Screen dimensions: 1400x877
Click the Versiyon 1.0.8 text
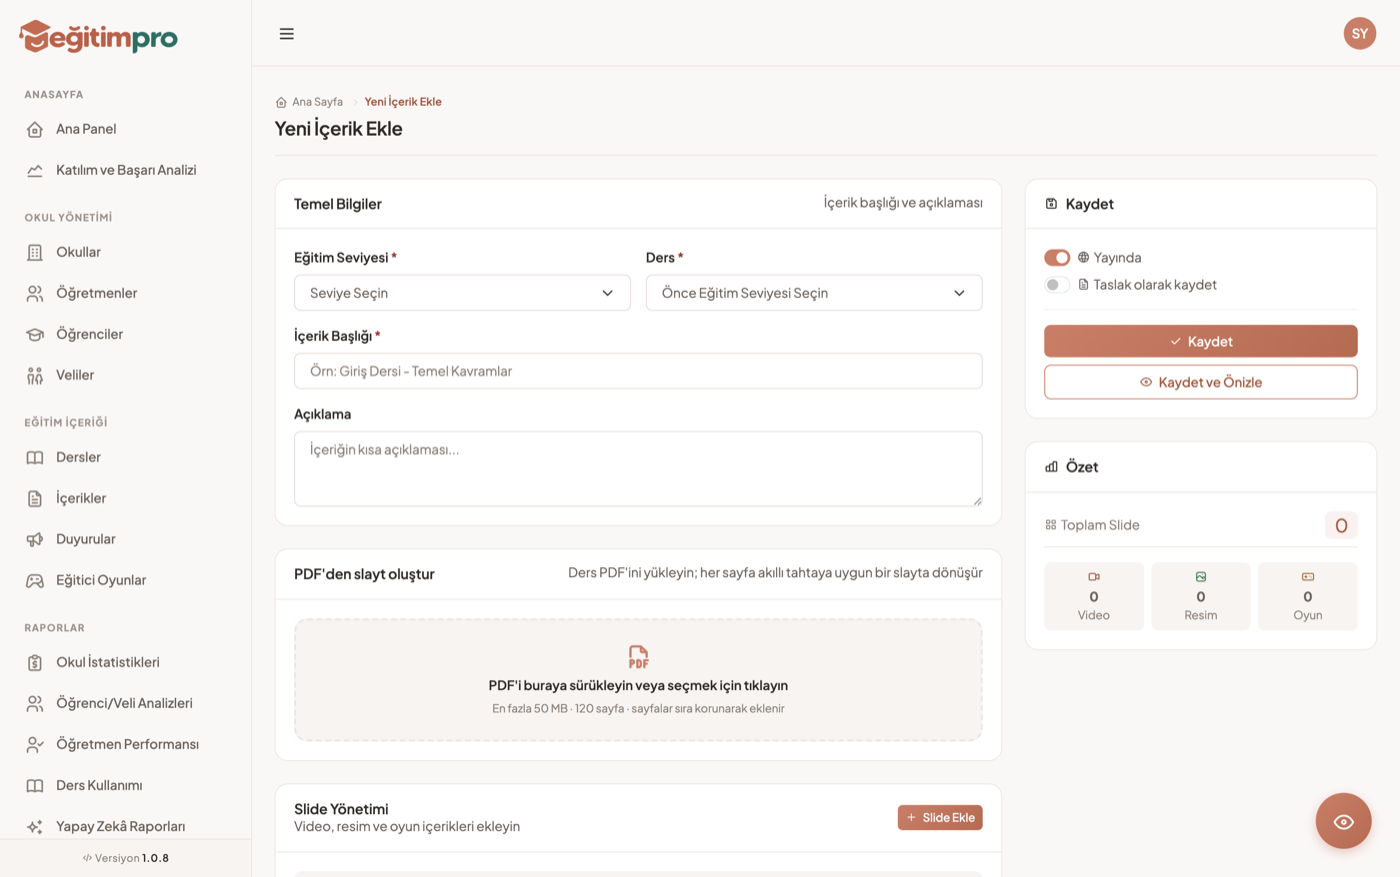pyautogui.click(x=126, y=858)
